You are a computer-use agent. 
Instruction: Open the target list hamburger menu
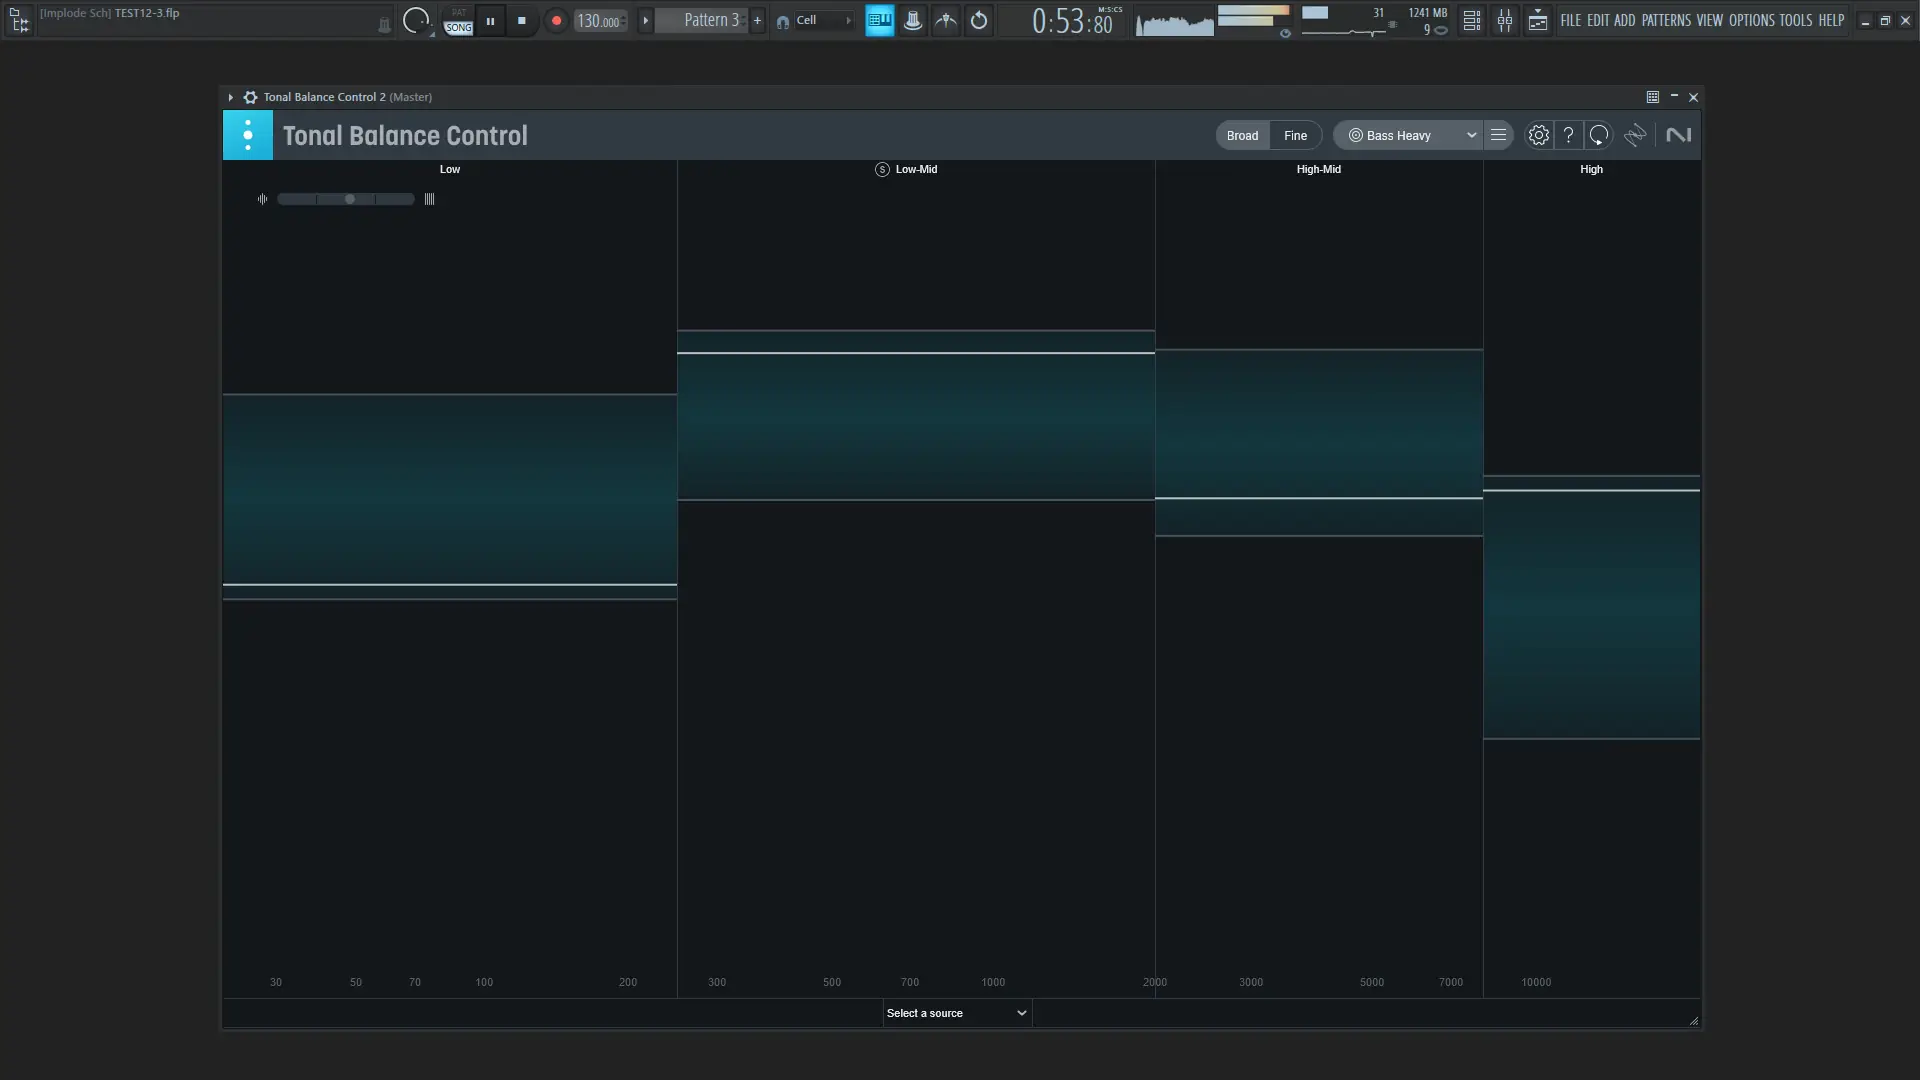point(1498,135)
